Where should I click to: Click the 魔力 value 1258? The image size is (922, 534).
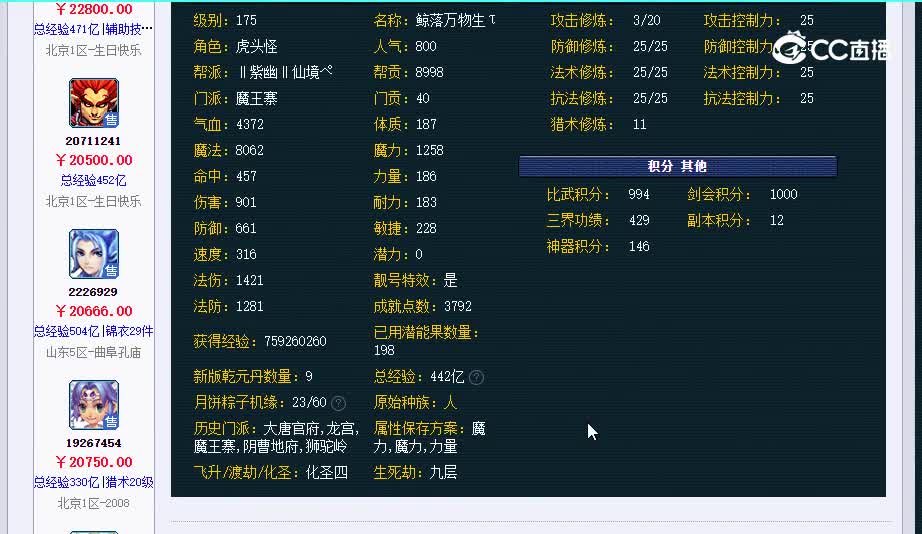coord(430,151)
